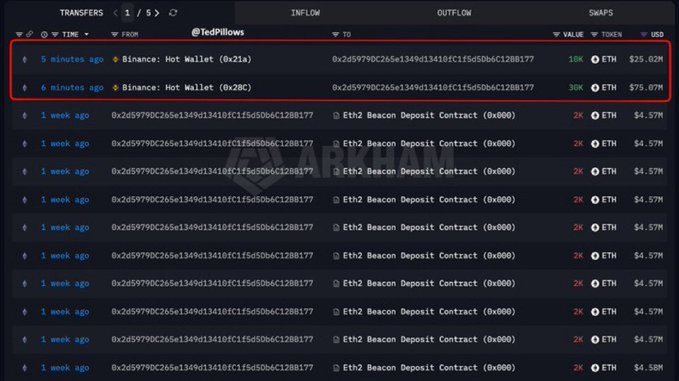Click the $25.02M USD amount
679x381 pixels.
[x=646, y=59]
